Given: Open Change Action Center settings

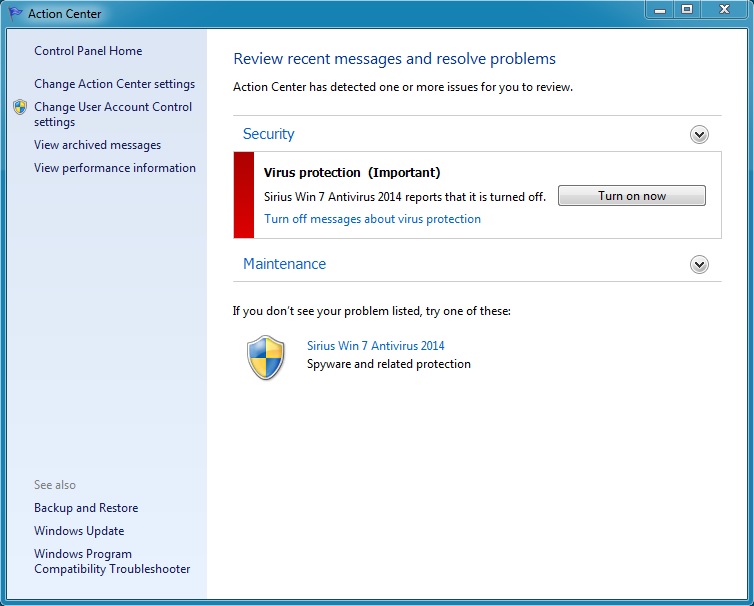Looking at the screenshot, I should [x=114, y=84].
